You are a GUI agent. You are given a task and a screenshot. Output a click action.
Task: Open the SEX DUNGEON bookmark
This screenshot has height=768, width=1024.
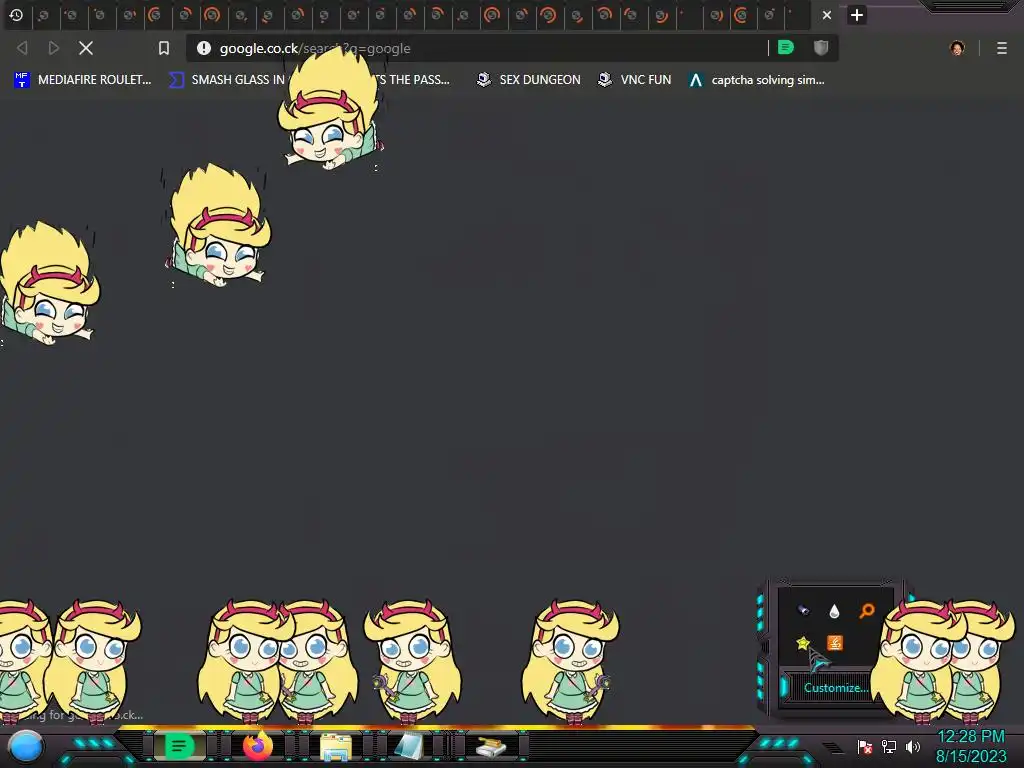pyautogui.click(x=529, y=80)
